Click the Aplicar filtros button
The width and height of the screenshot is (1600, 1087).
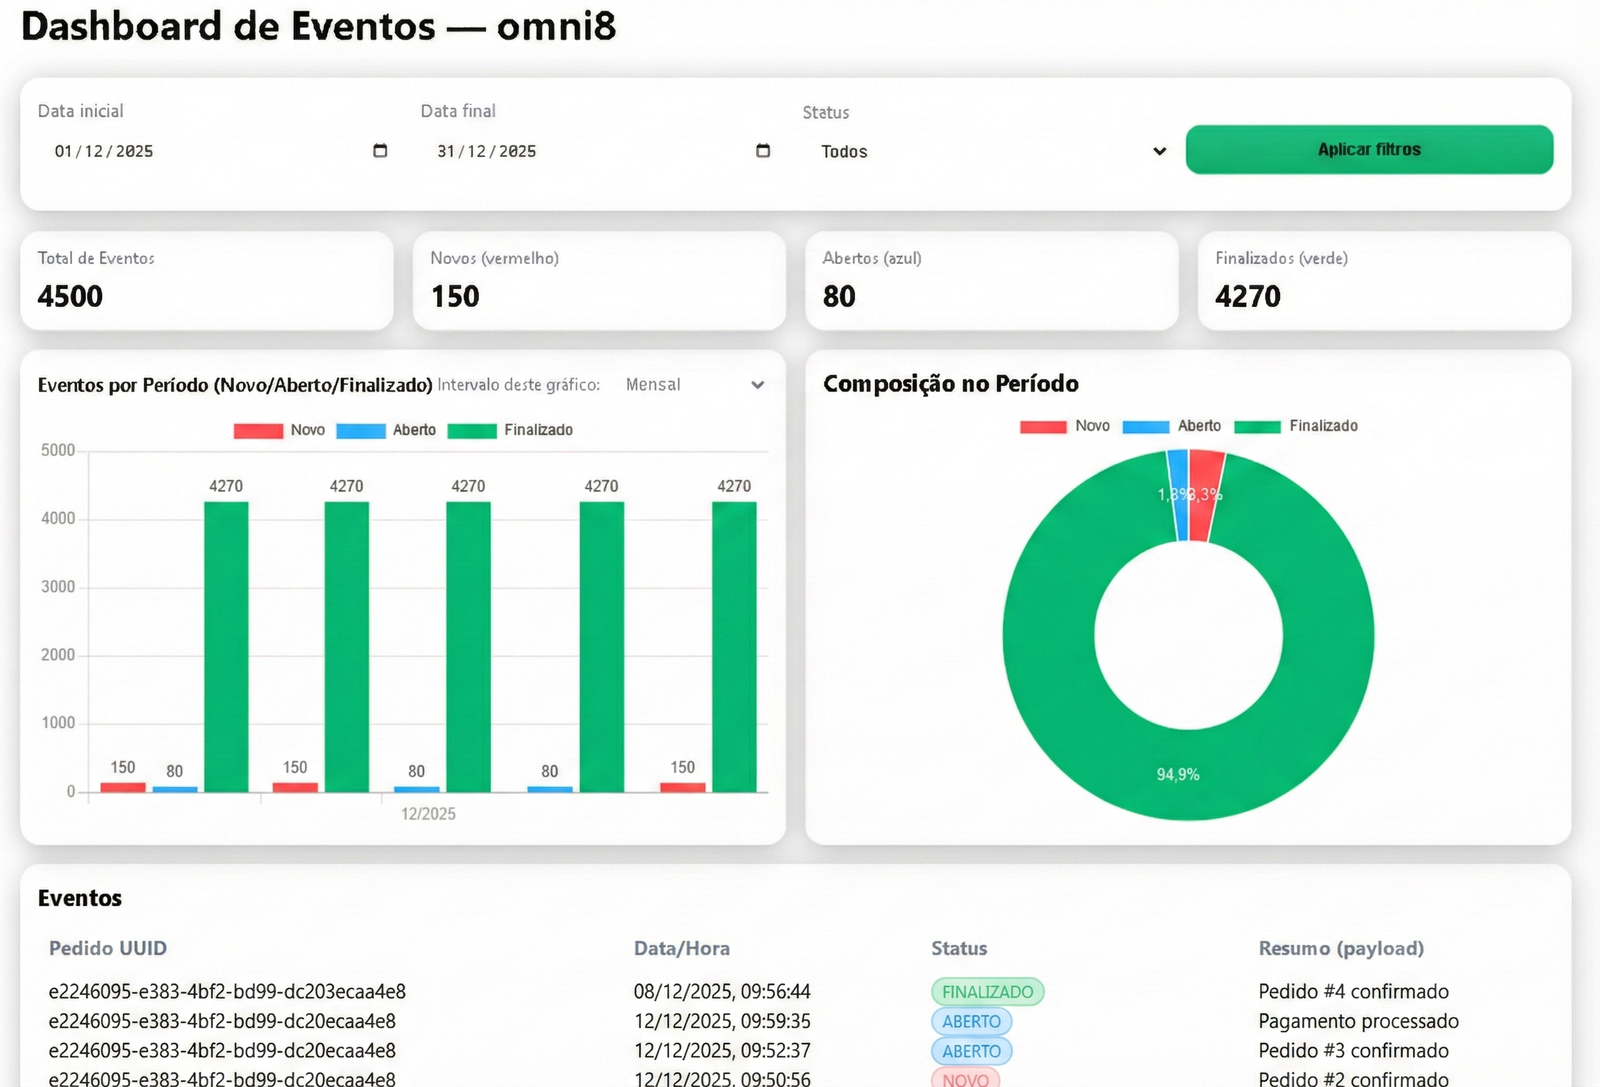tap(1368, 150)
